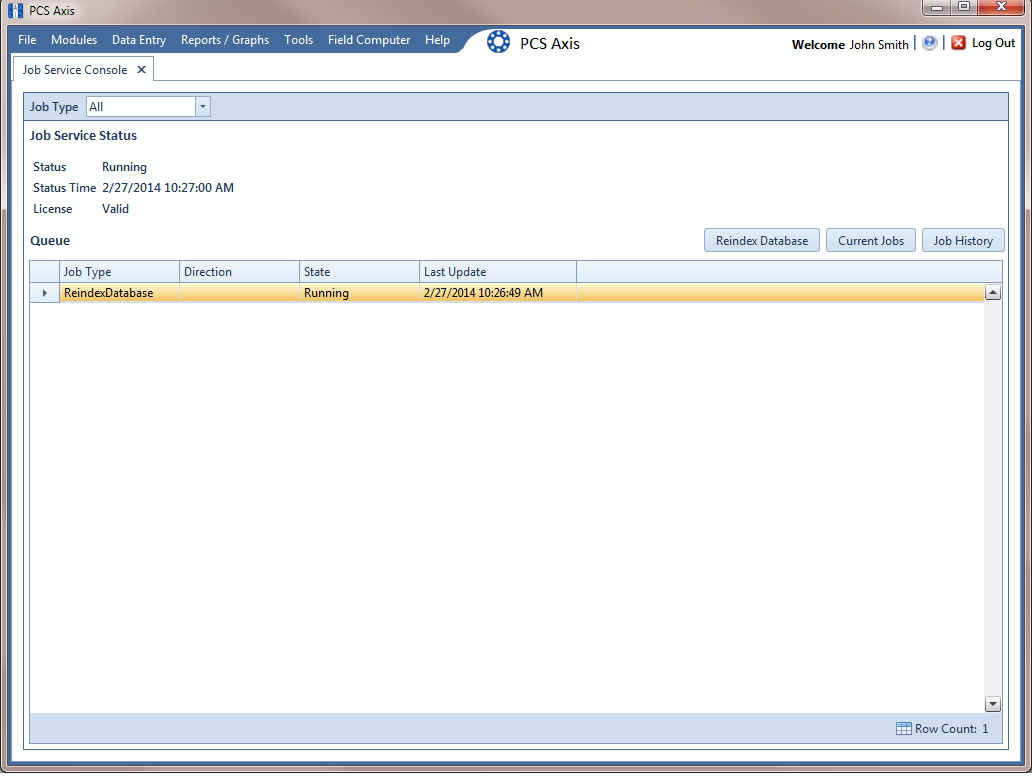Viewport: 1032px width, 777px height.
Task: Open the Reports / Graphs menu
Action: (x=225, y=40)
